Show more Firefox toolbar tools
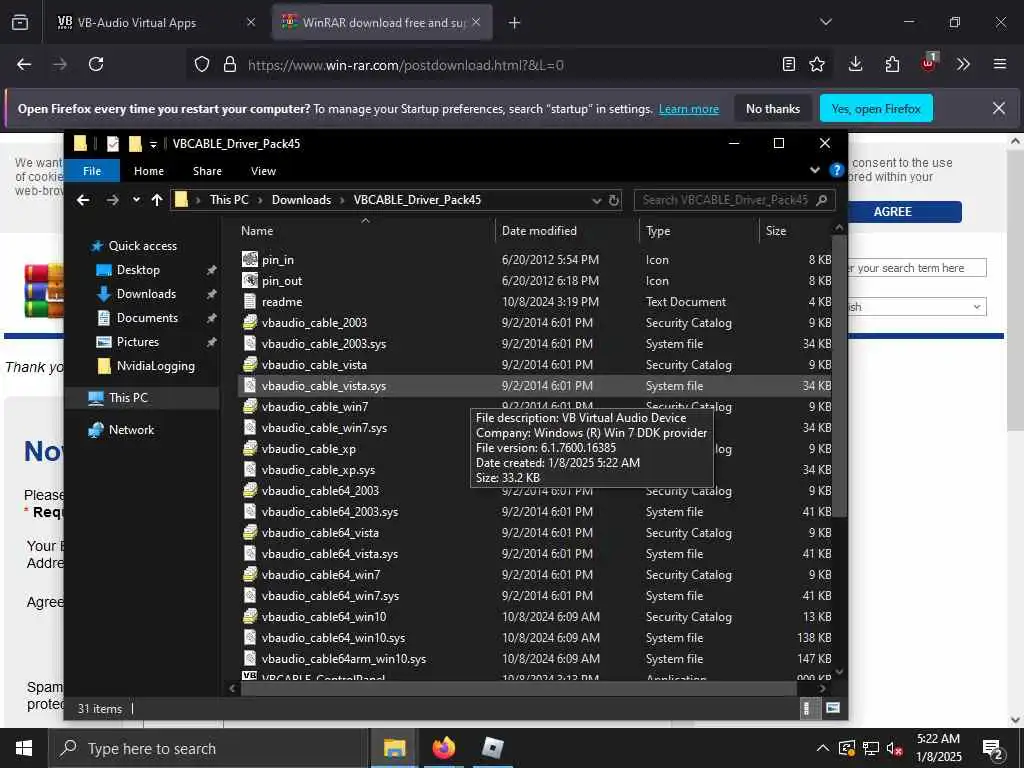This screenshot has width=1024, height=768. pyautogui.click(x=964, y=64)
